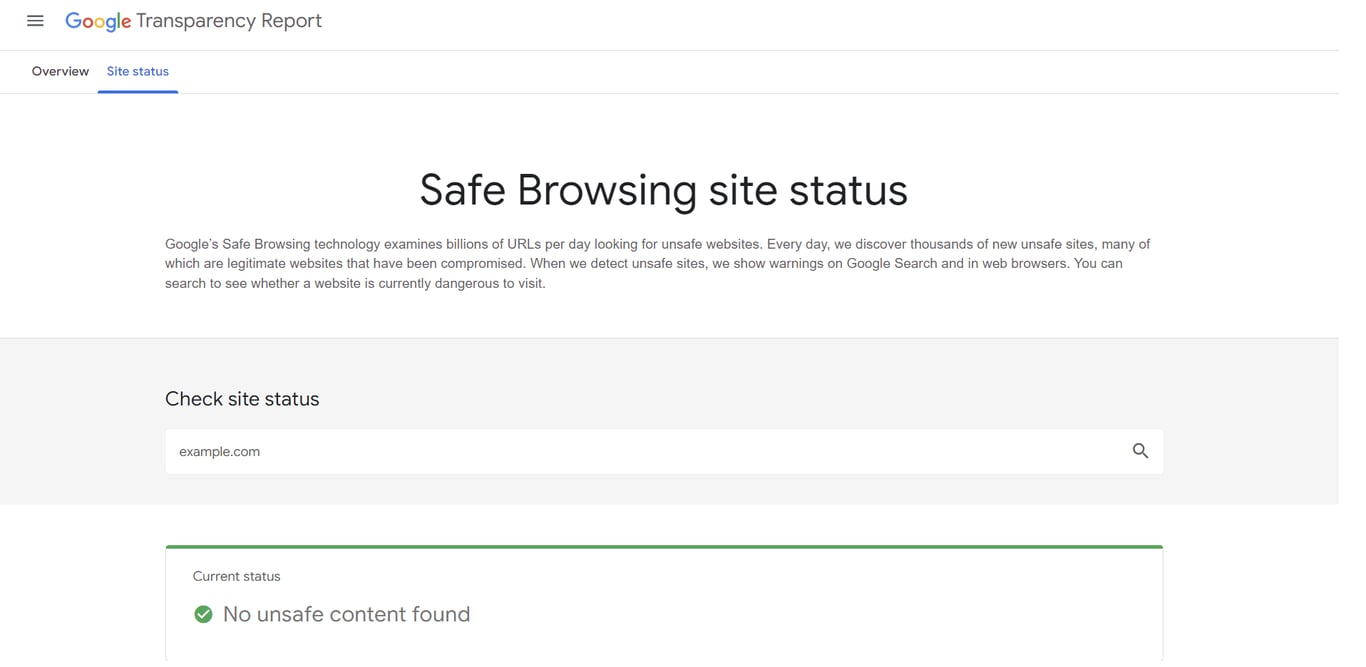The height and width of the screenshot is (667, 1366).
Task: Click the green safety badge beside the result
Action: click(x=203, y=614)
